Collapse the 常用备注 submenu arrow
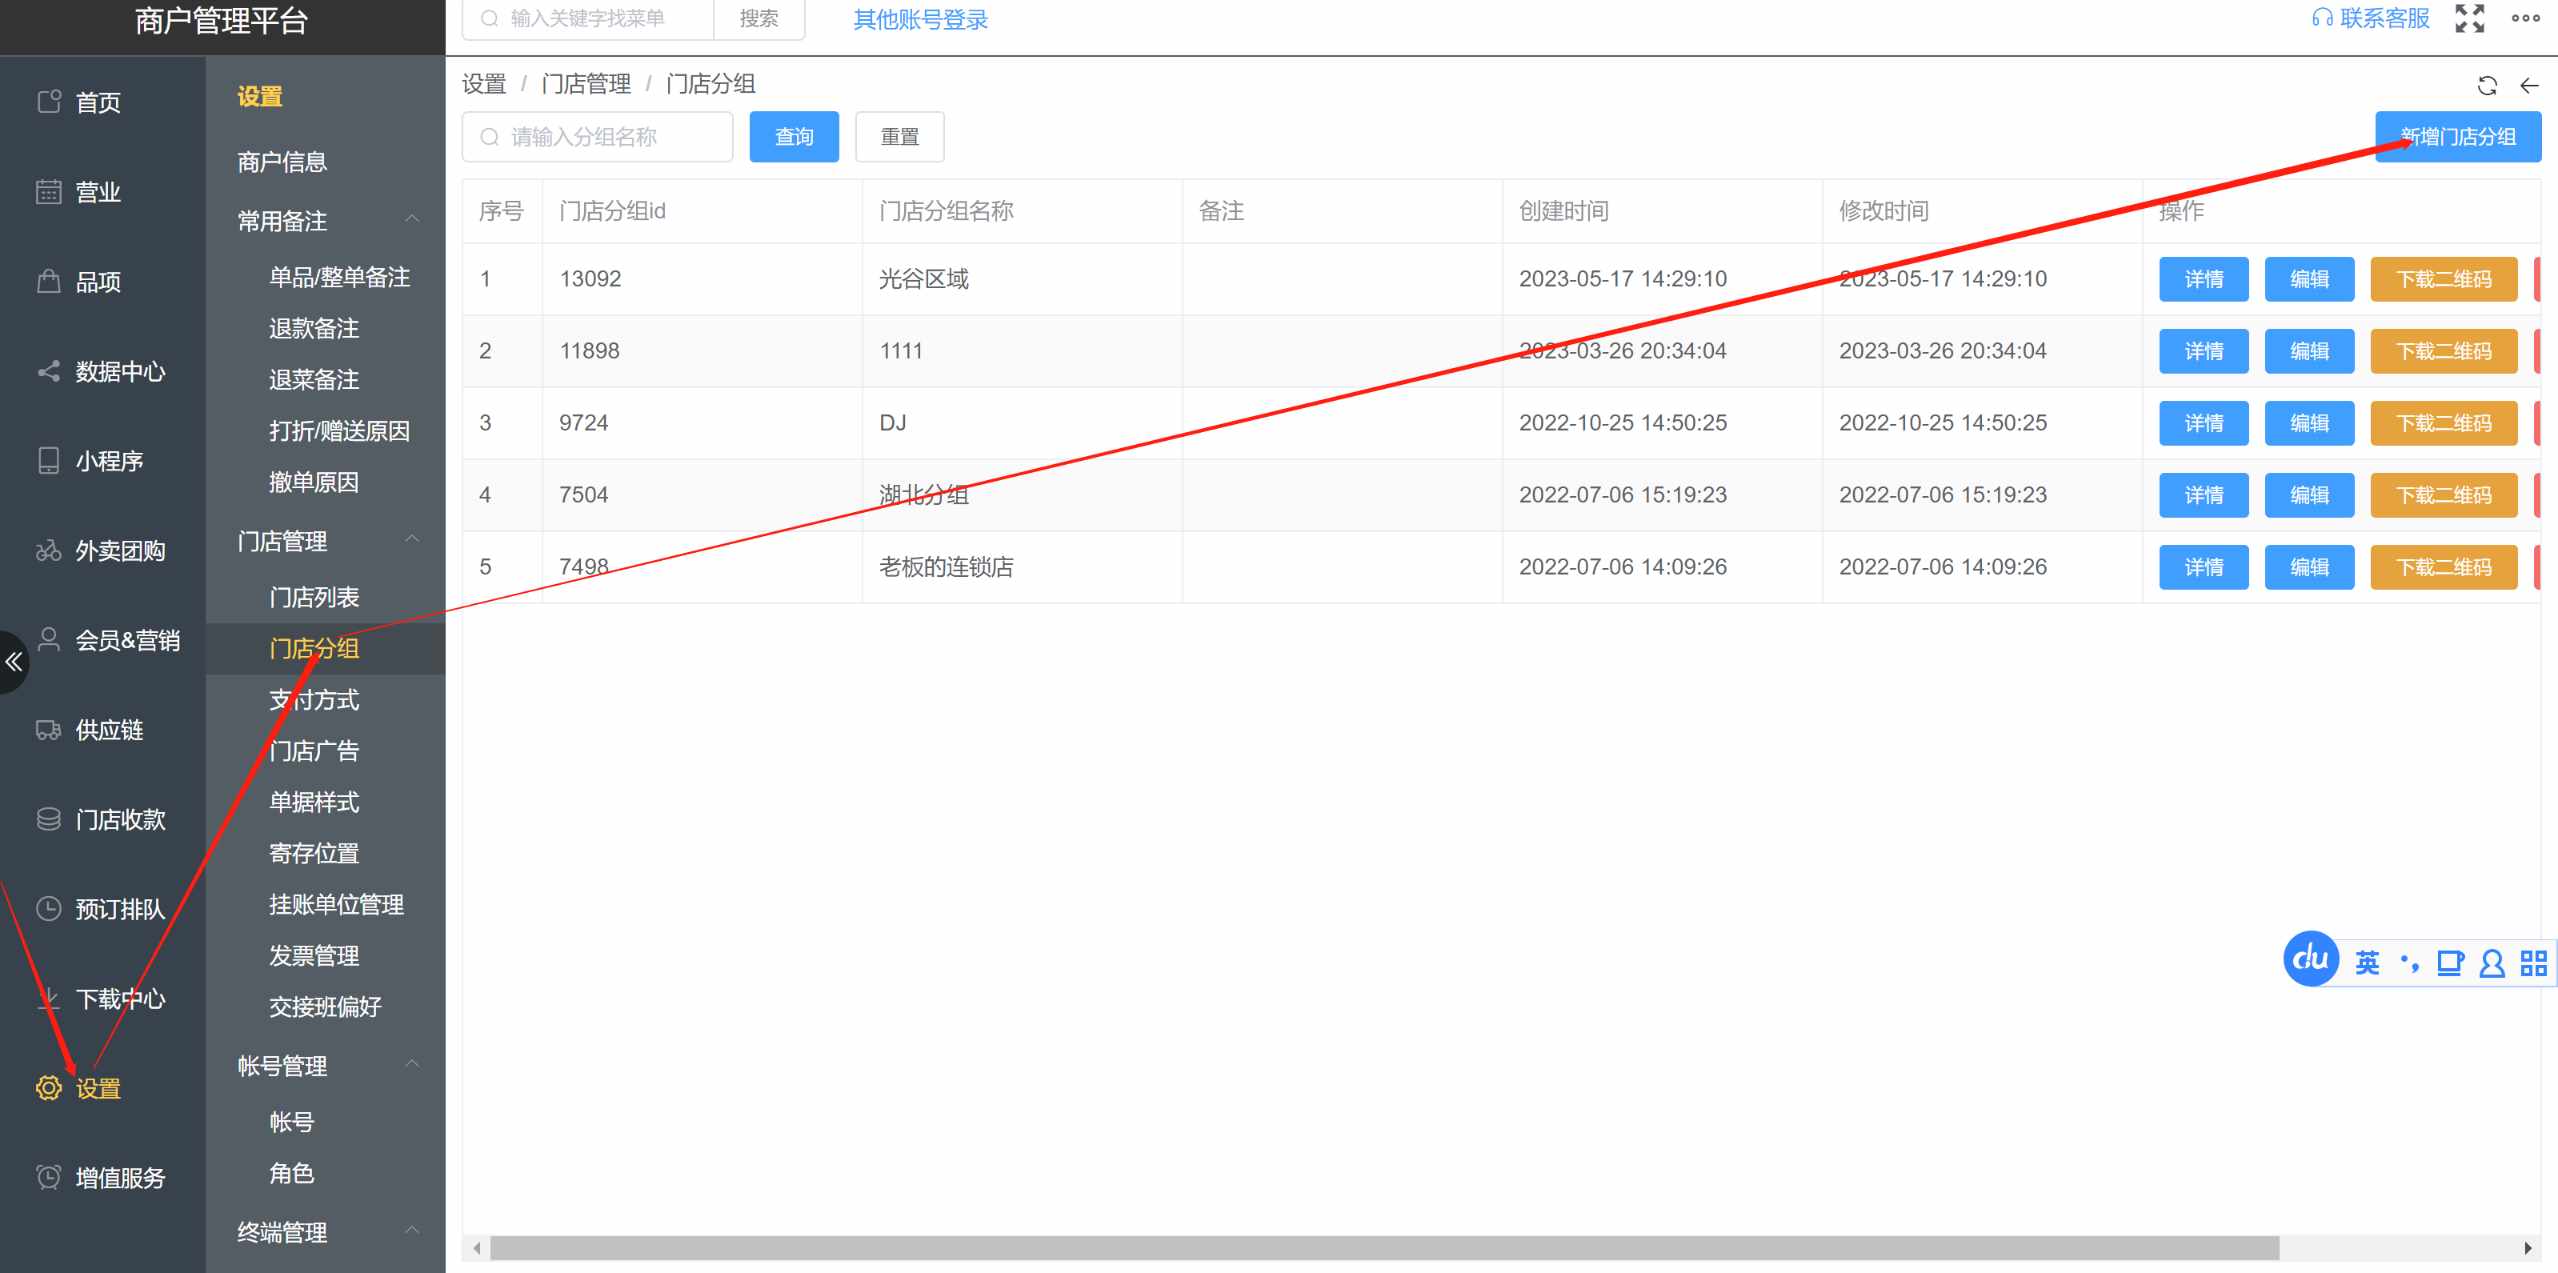This screenshot has width=2558, height=1273. coord(412,218)
